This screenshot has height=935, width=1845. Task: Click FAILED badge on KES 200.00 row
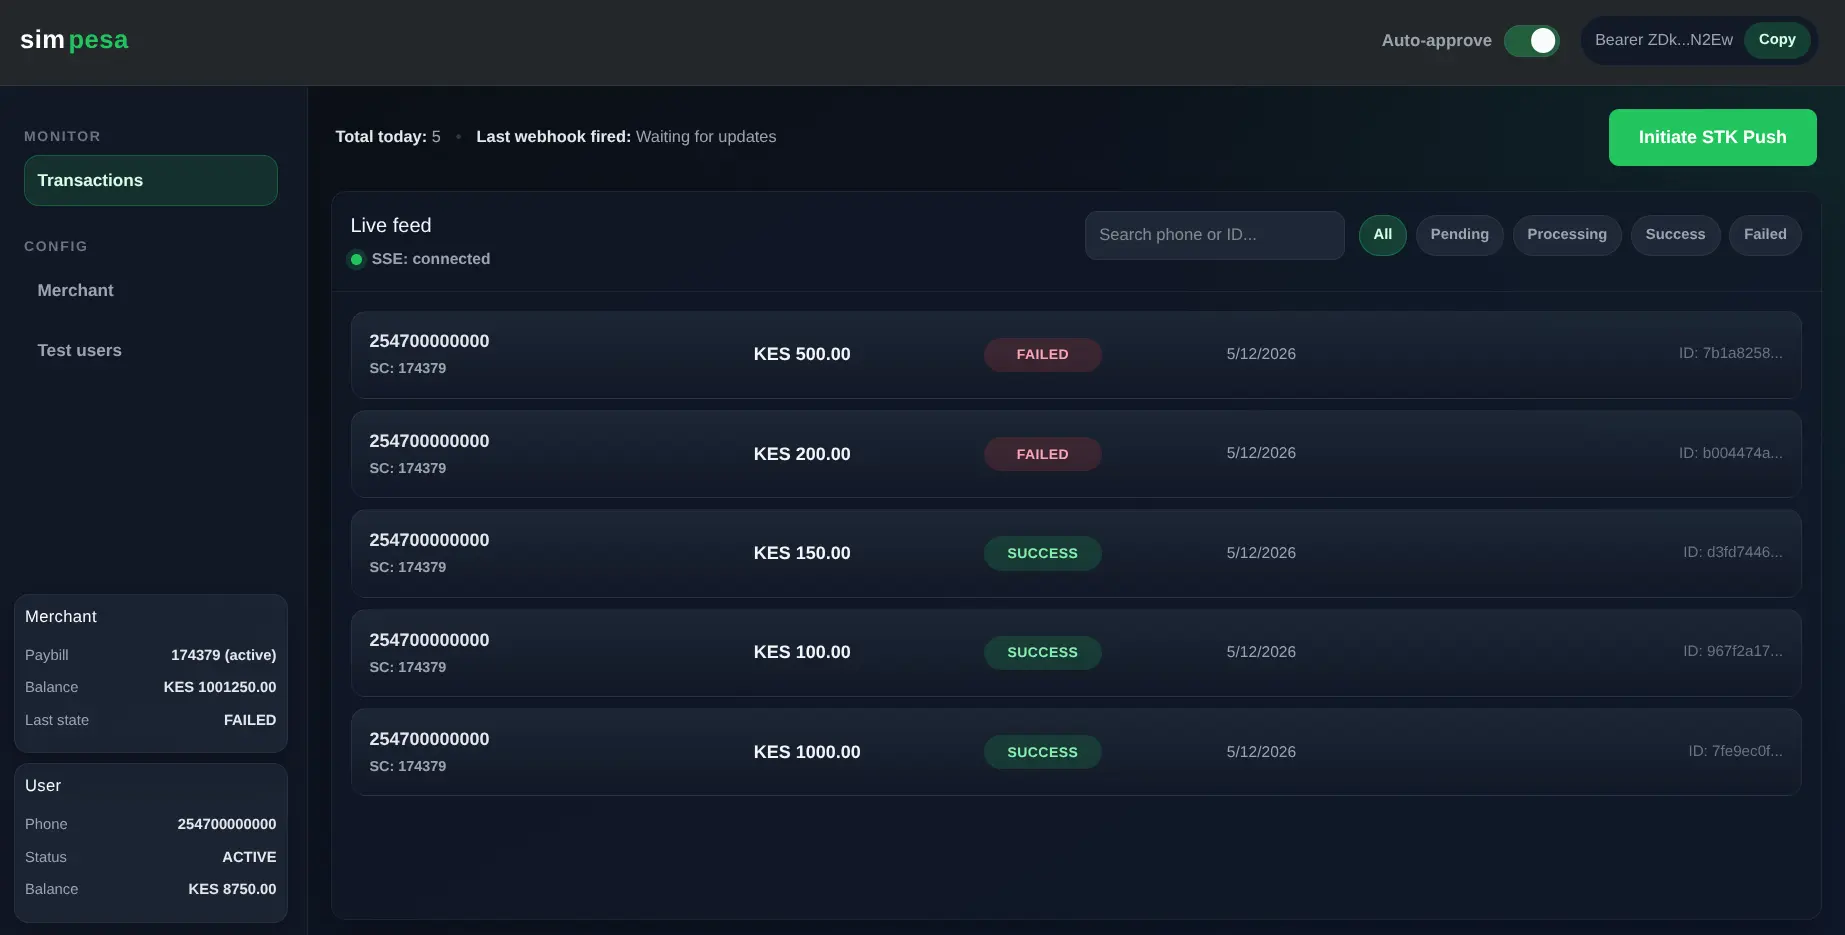pyautogui.click(x=1042, y=454)
